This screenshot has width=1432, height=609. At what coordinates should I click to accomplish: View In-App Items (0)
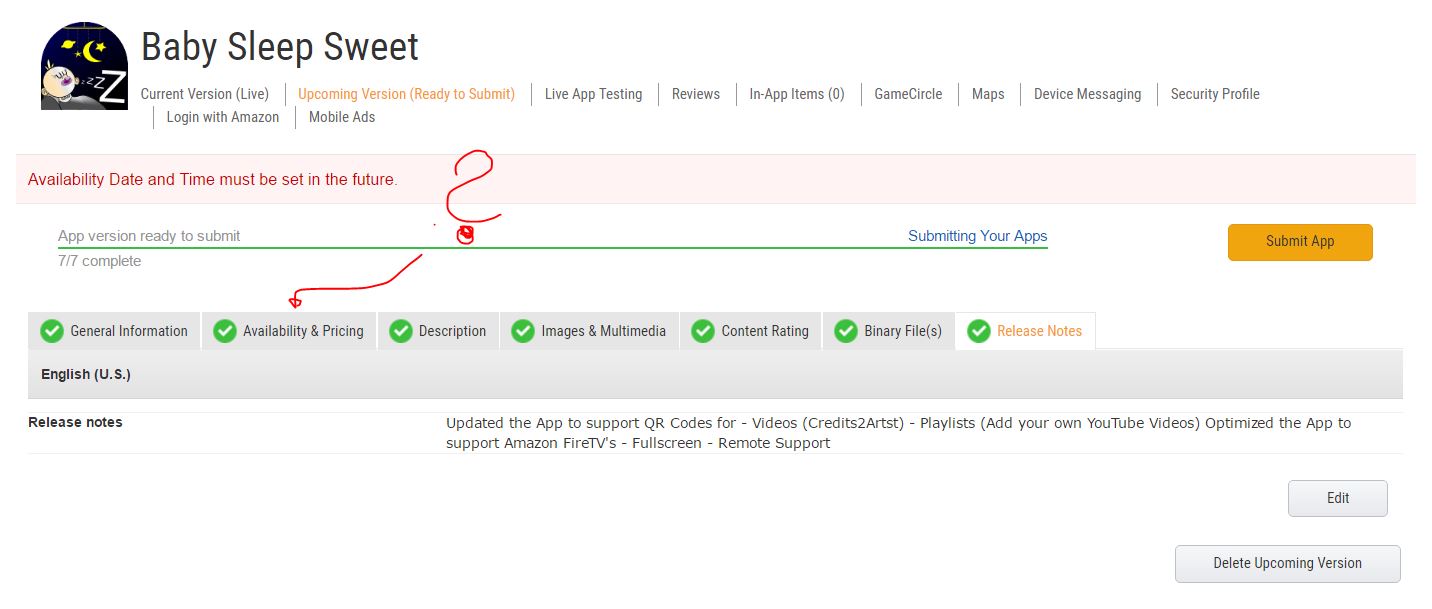797,94
